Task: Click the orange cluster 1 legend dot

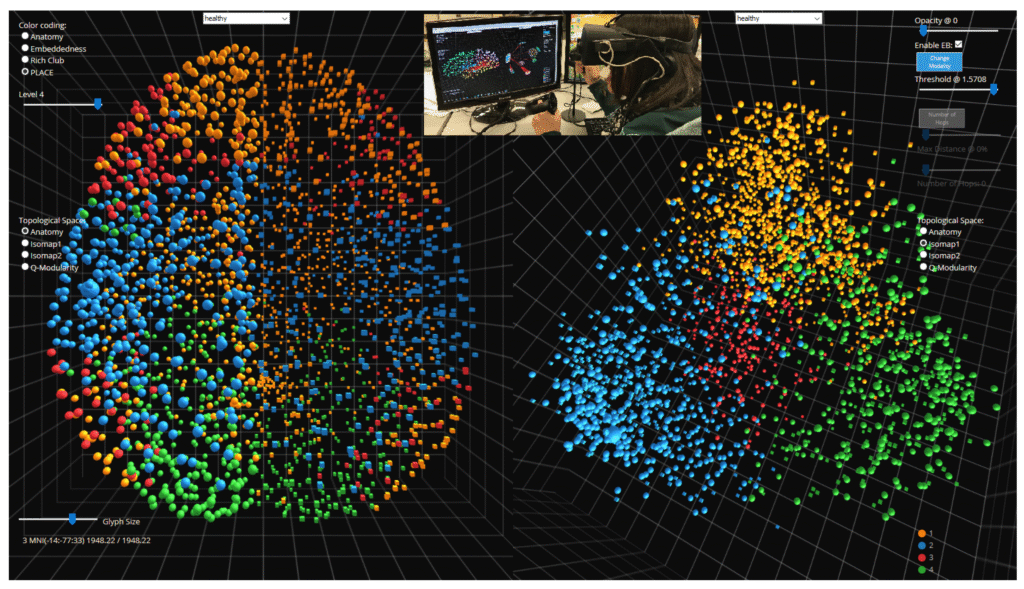Action: (921, 533)
